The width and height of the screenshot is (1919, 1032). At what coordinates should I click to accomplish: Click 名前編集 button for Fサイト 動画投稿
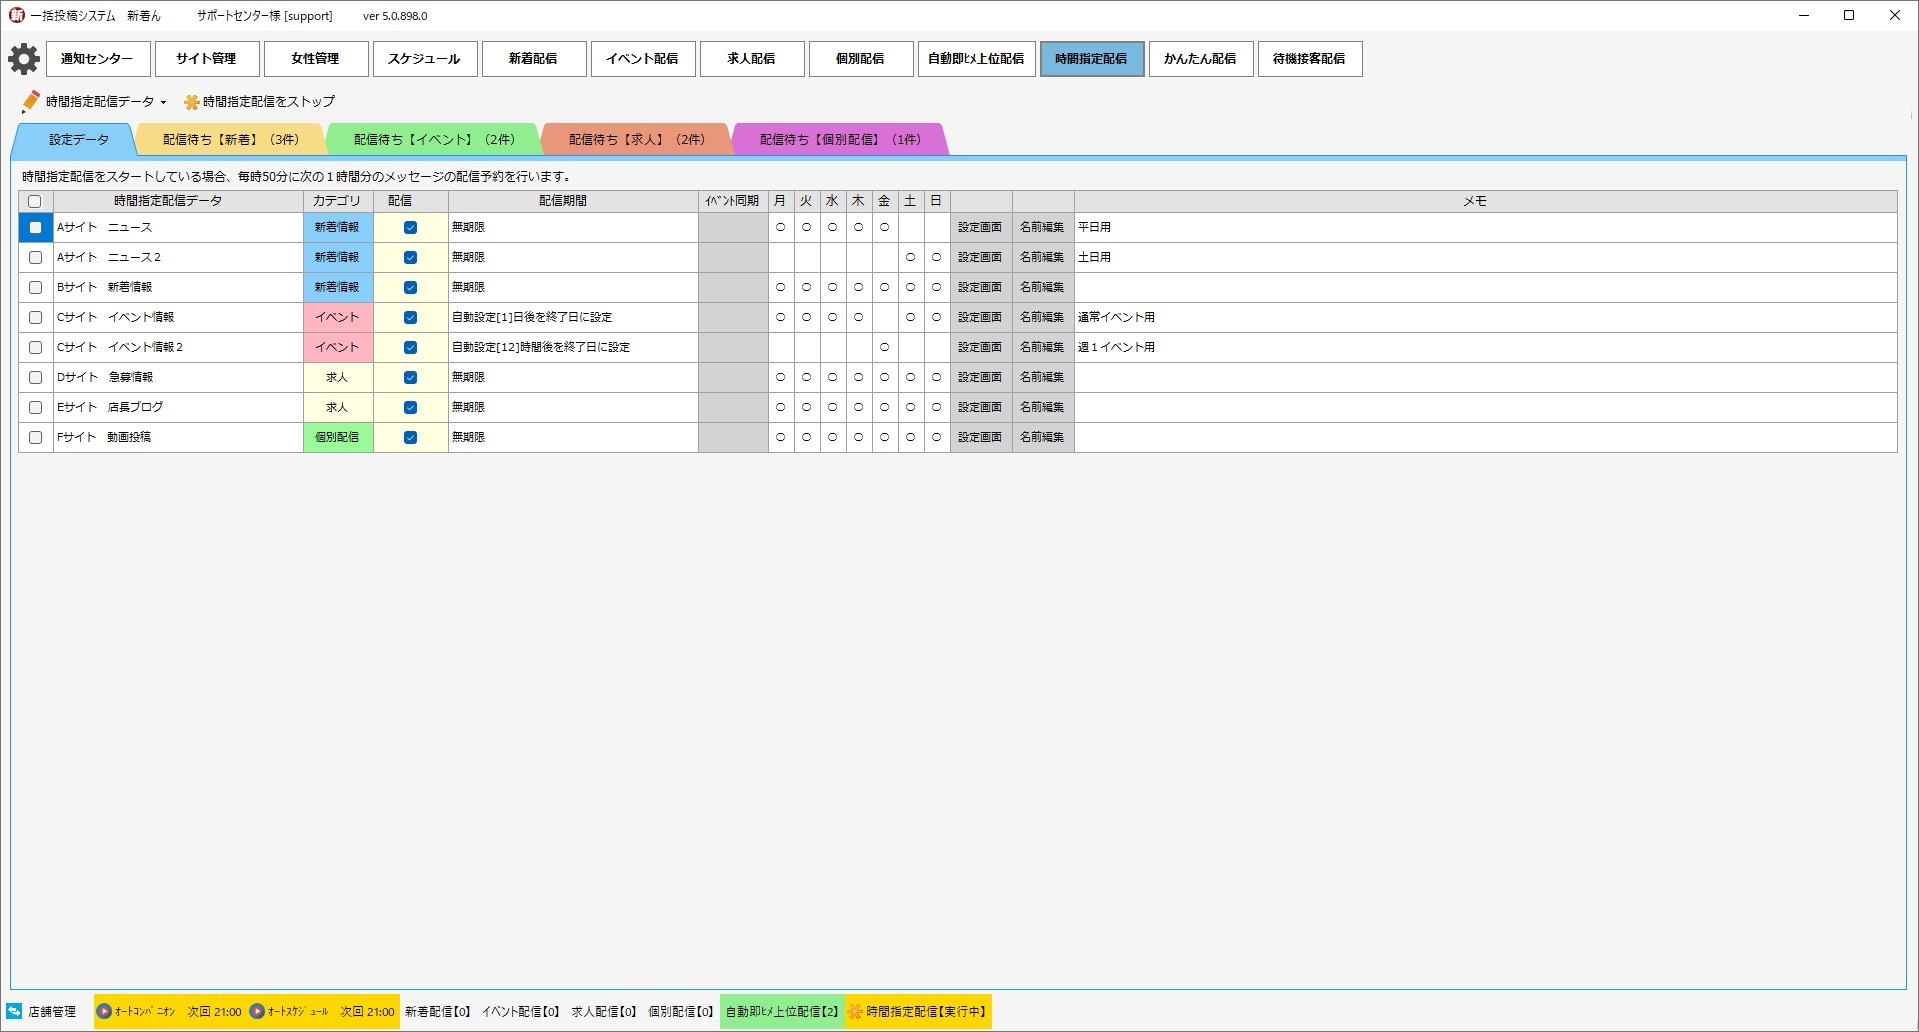1042,437
